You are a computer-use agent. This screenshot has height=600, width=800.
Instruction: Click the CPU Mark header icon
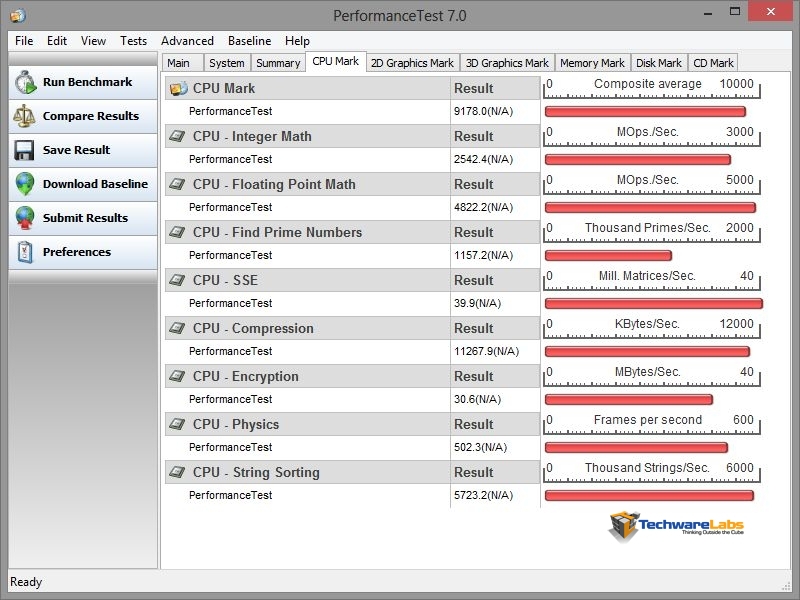coord(179,88)
